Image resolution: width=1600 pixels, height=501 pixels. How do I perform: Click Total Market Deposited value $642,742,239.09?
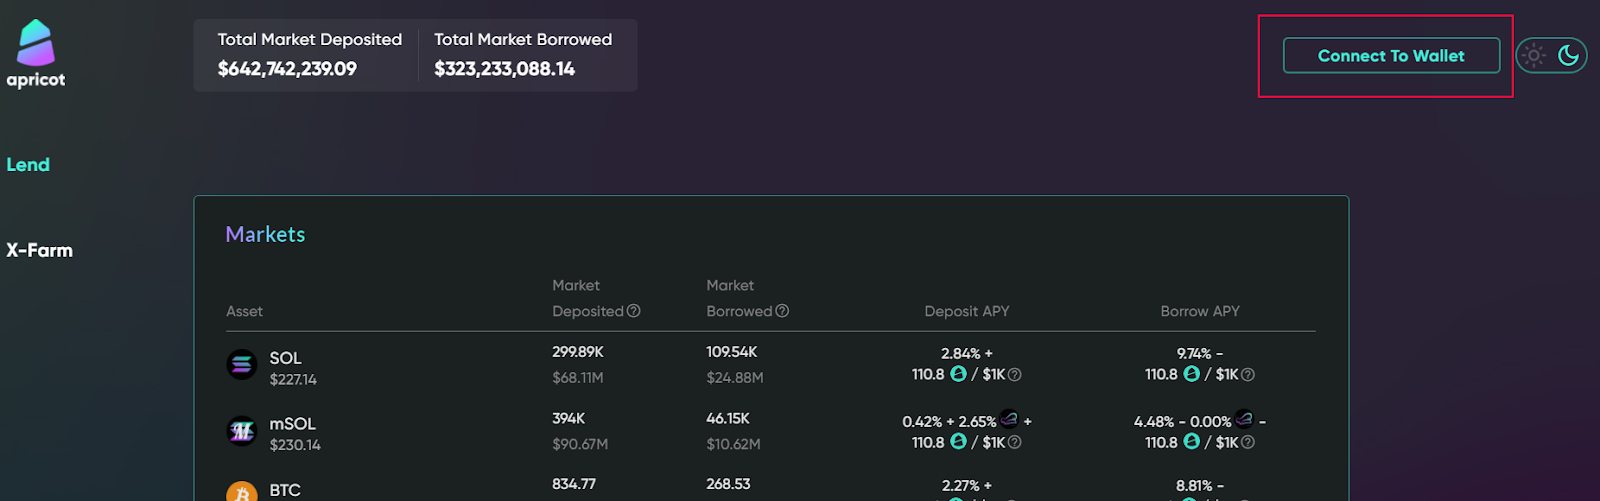(x=287, y=69)
